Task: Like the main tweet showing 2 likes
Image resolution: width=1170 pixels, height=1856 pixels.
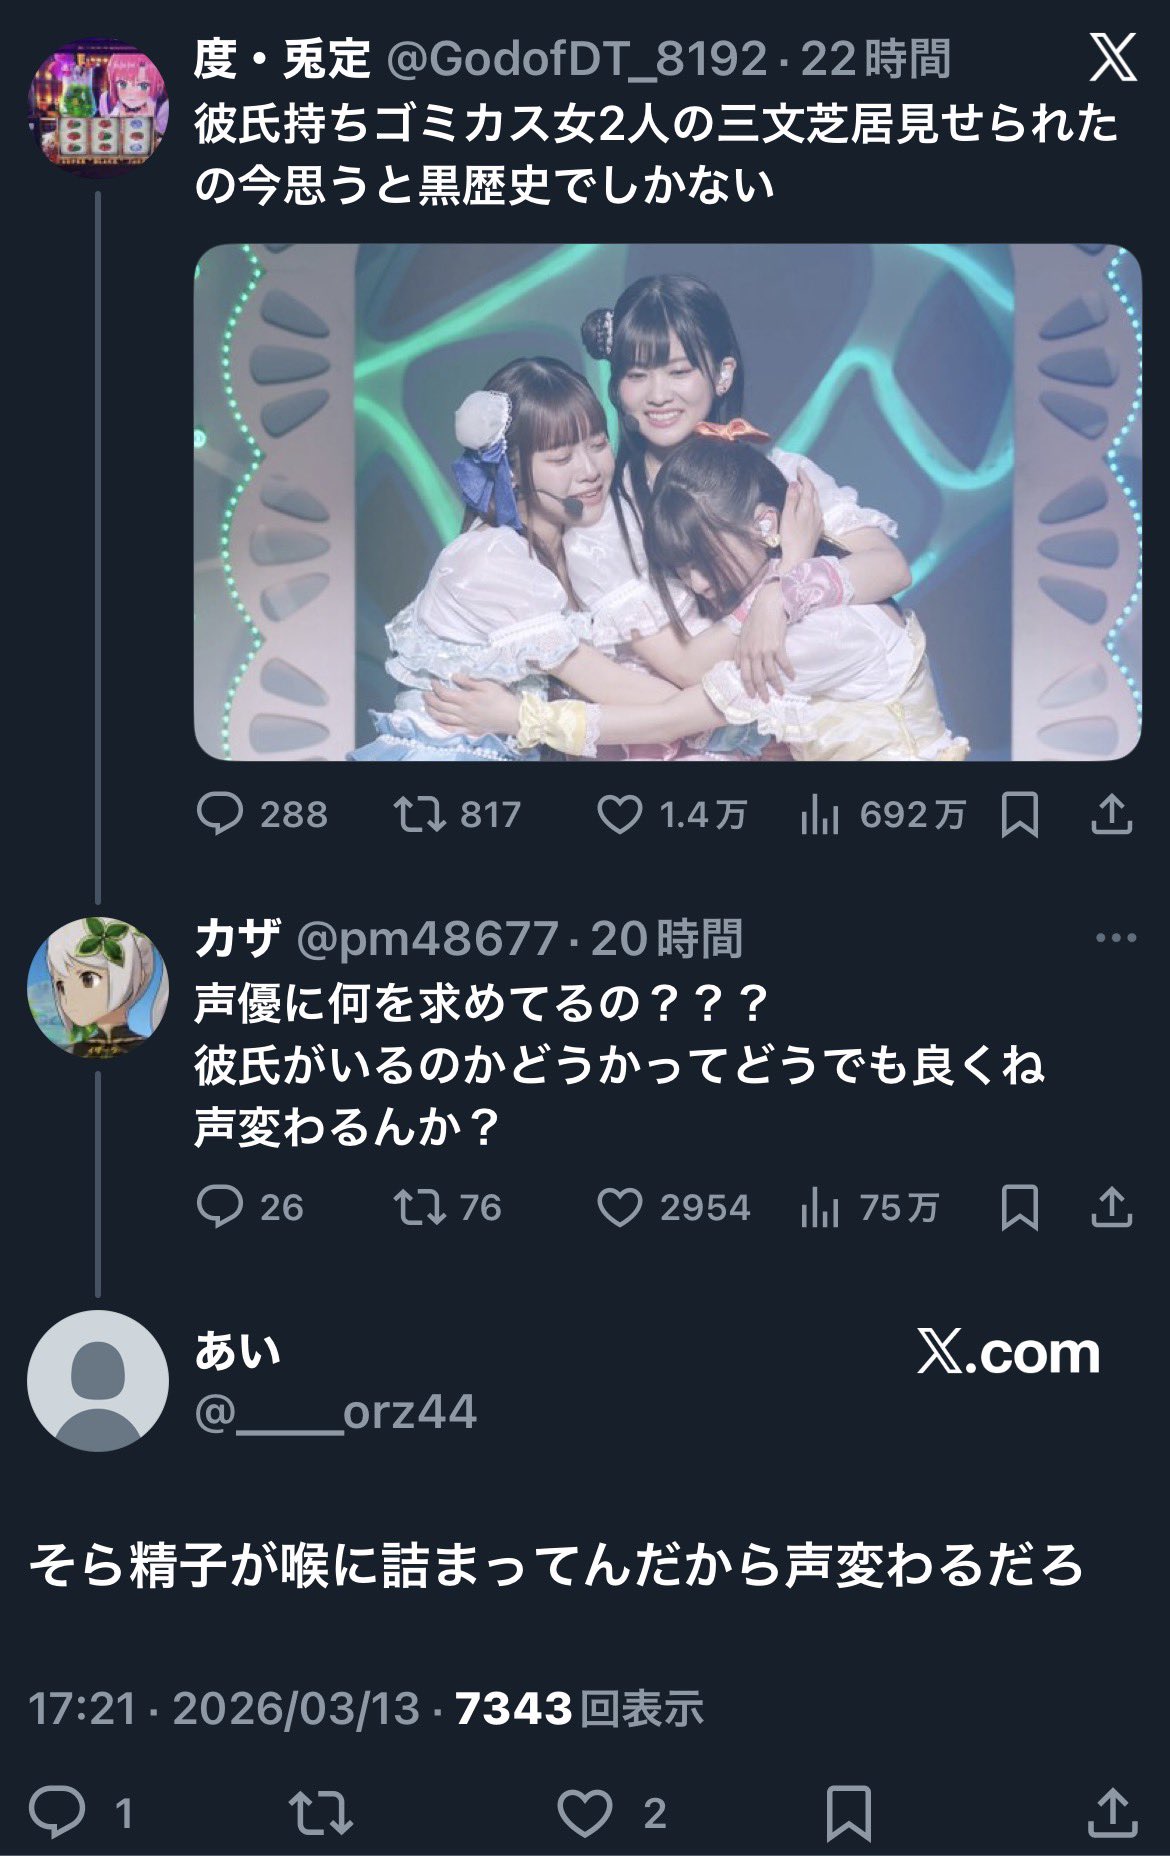Action: [x=584, y=1812]
